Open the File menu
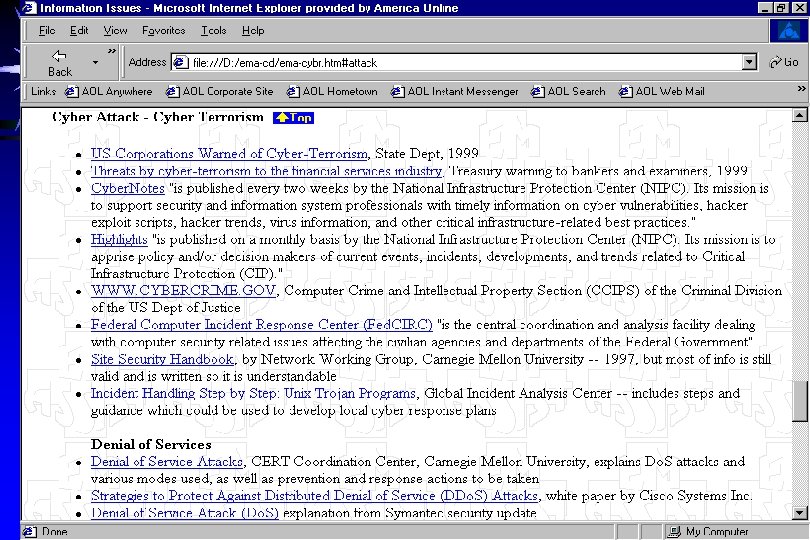This screenshot has height=540, width=810. pos(47,30)
